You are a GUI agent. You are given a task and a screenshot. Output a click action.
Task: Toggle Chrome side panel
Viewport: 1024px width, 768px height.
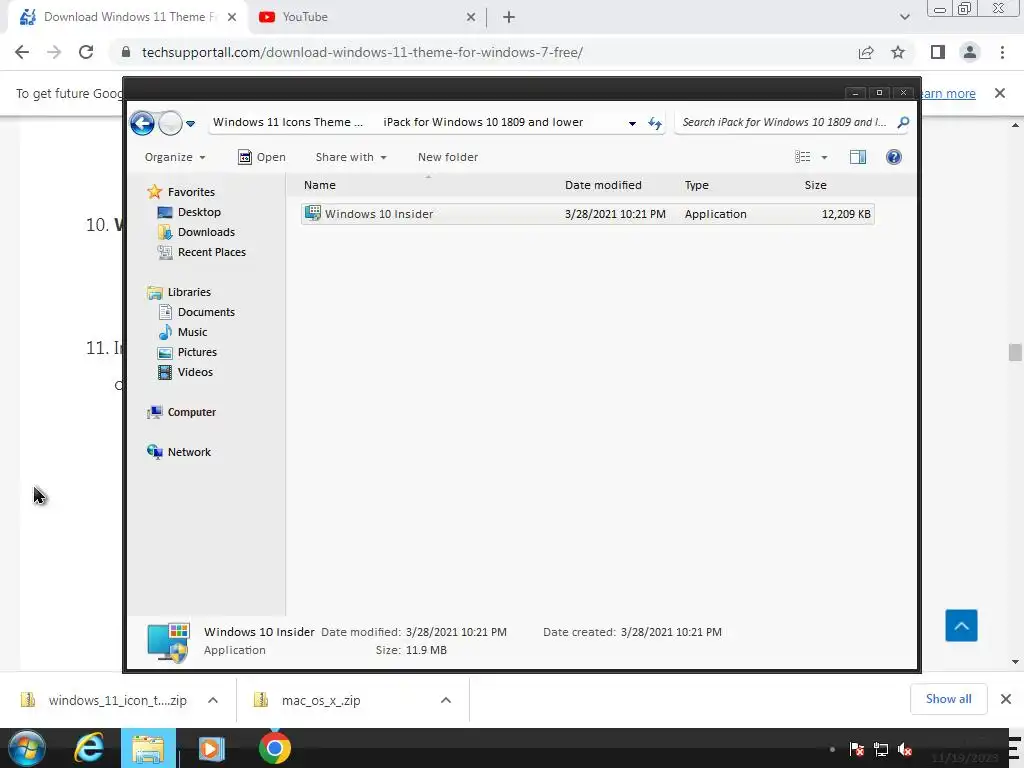coord(938,52)
